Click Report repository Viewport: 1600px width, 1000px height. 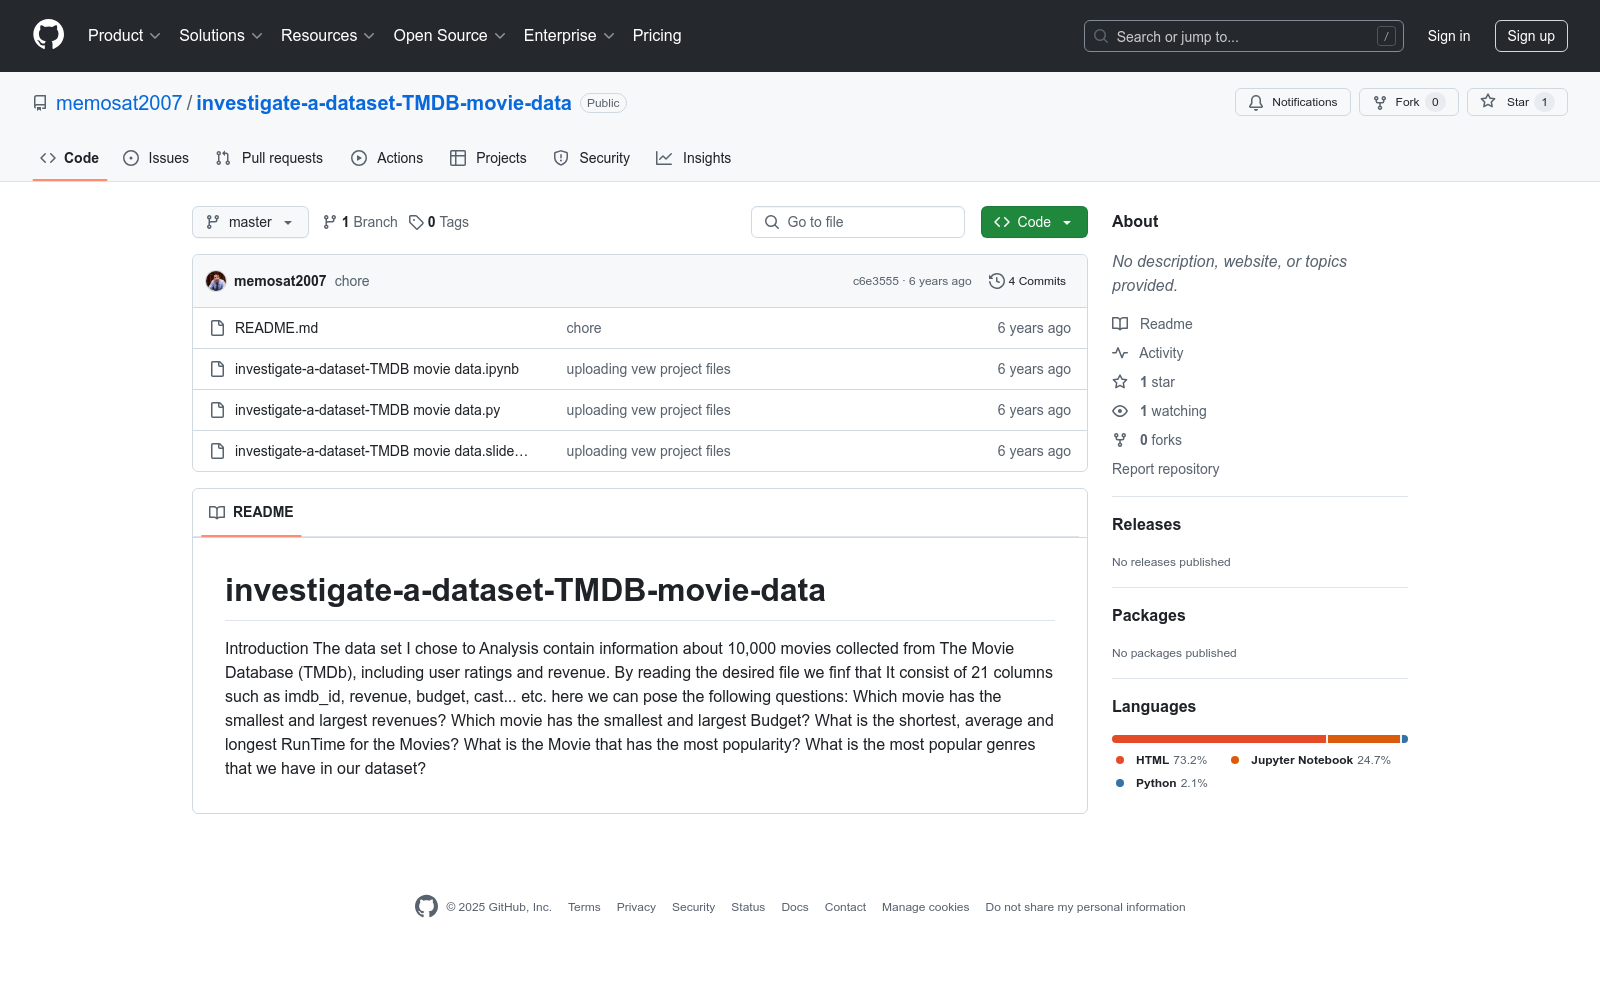(x=1165, y=469)
